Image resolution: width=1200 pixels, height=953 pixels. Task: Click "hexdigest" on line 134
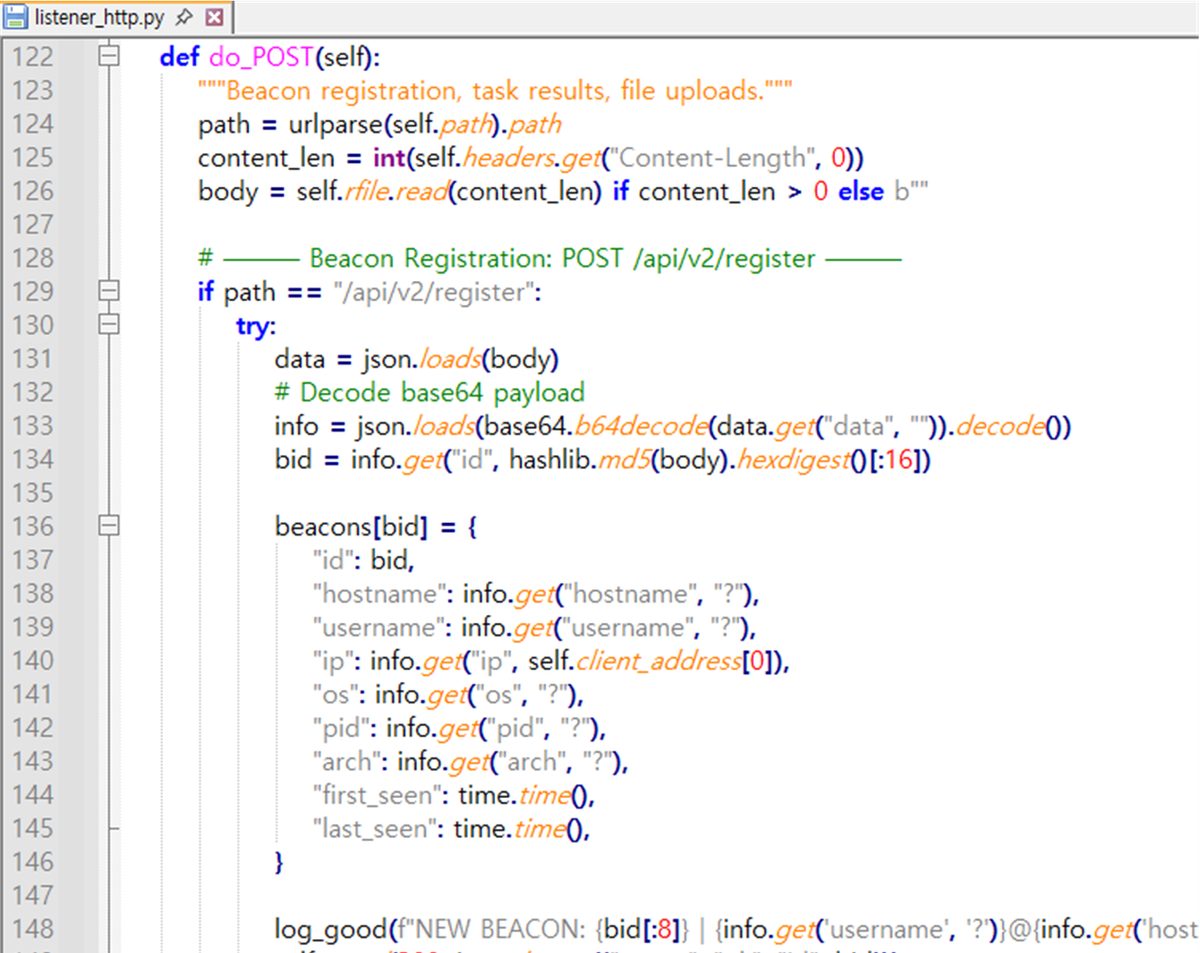tap(794, 459)
